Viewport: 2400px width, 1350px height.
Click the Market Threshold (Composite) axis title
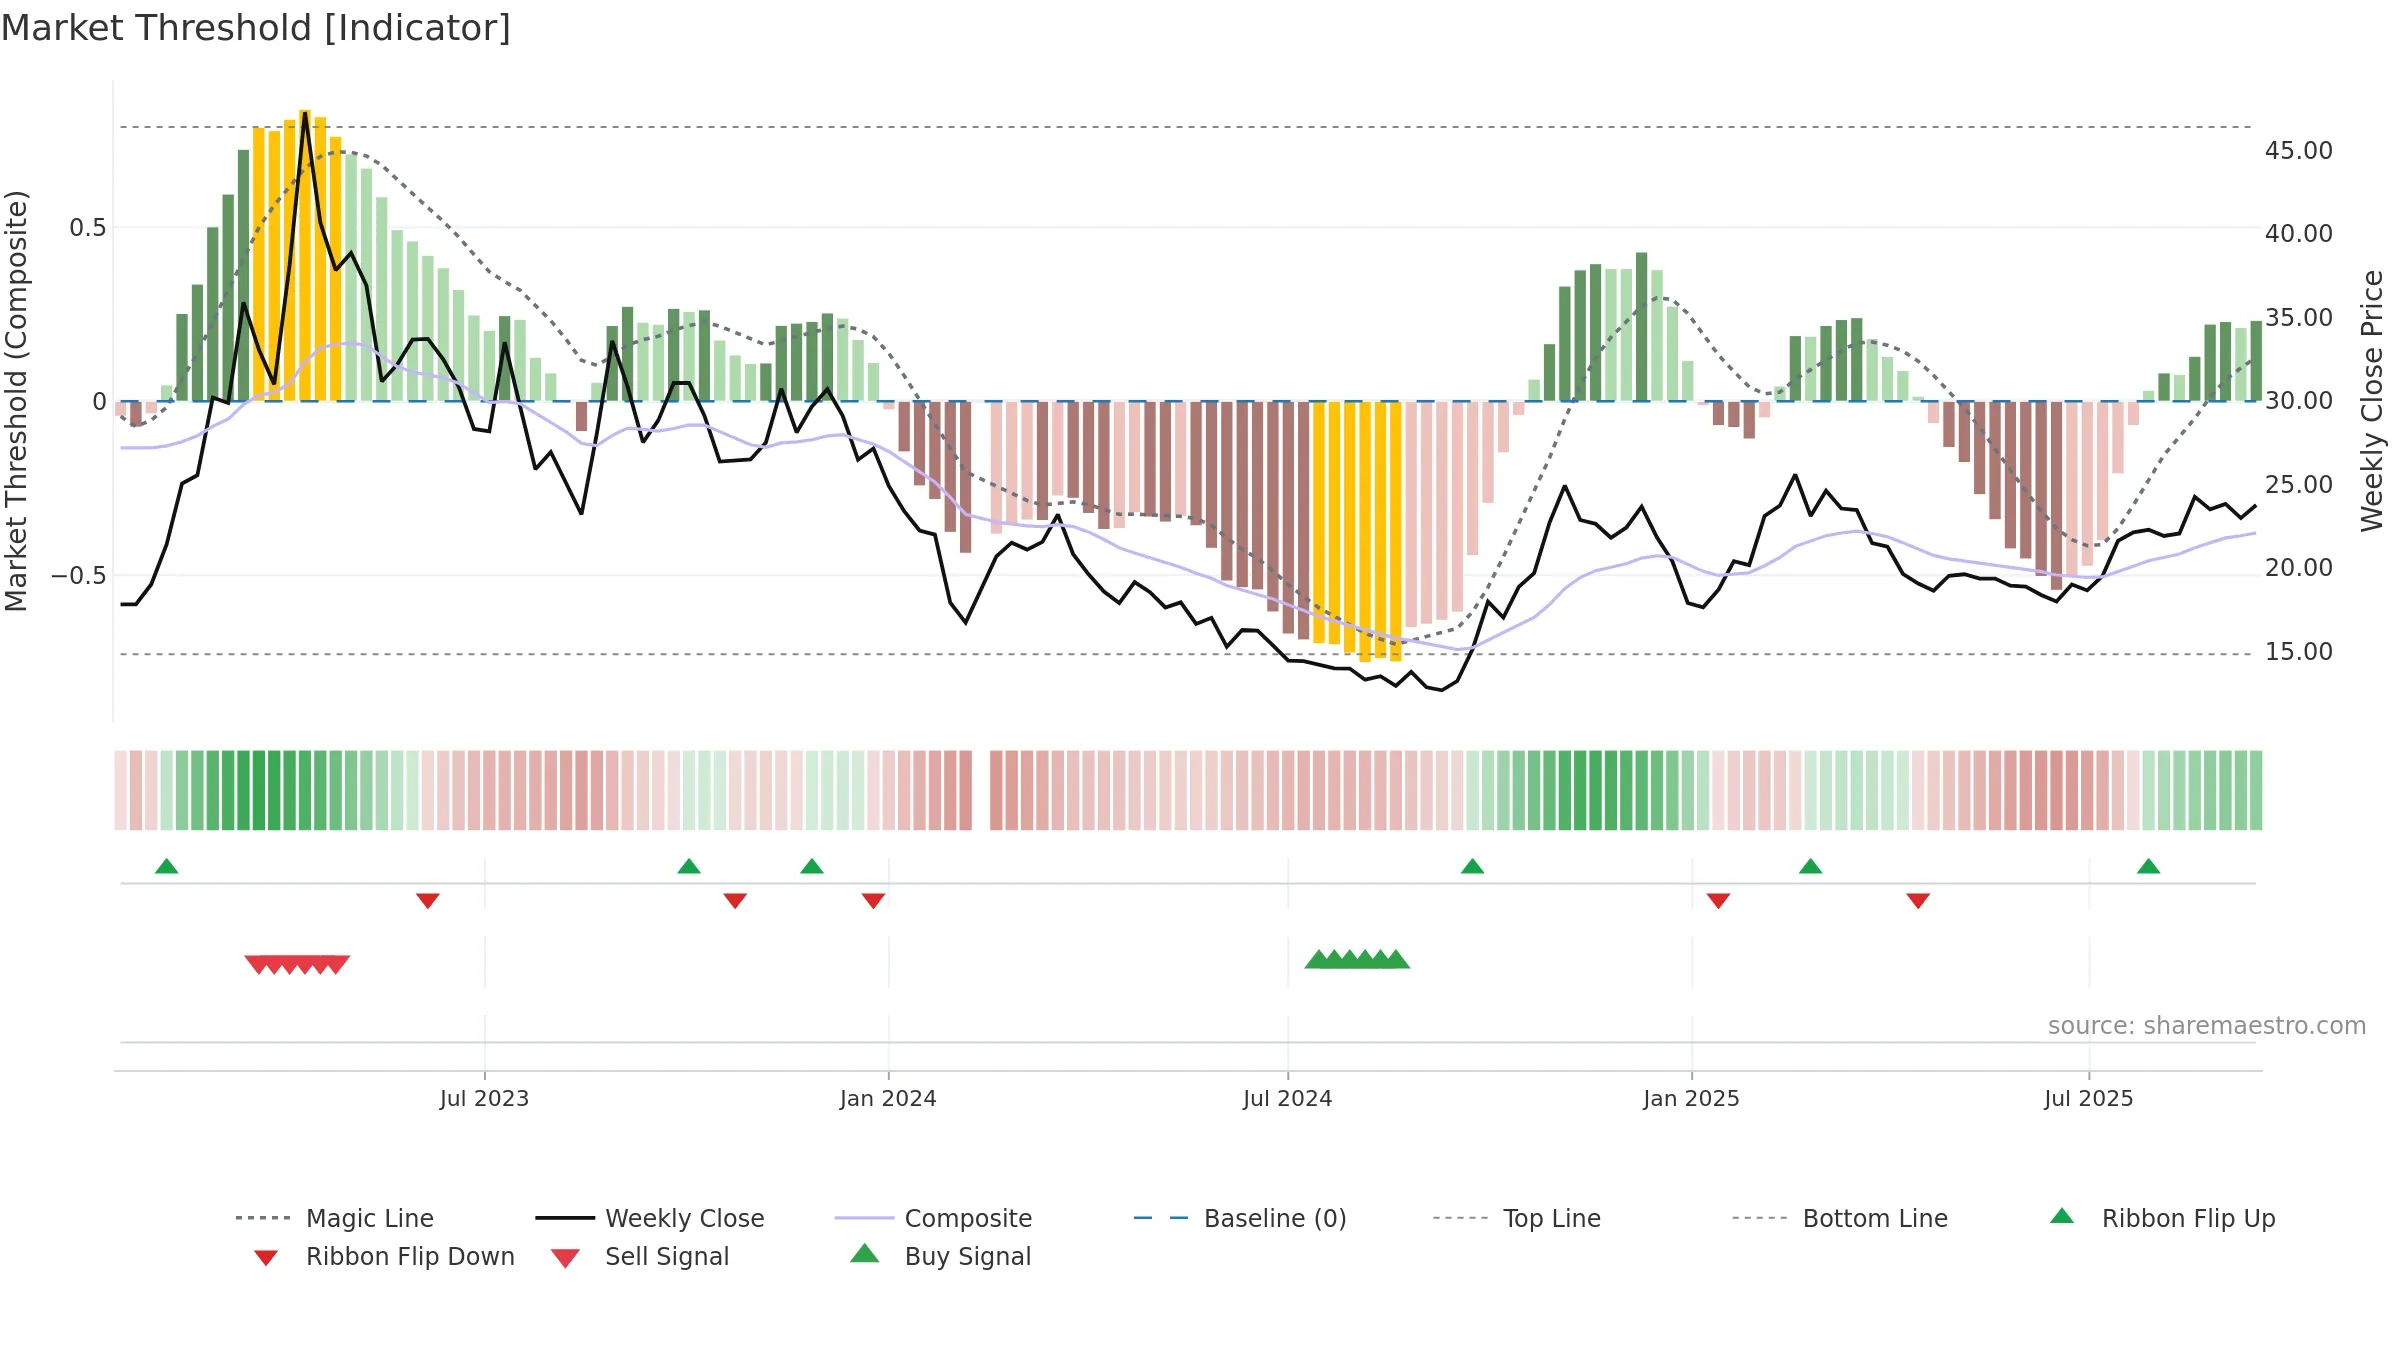tap(17, 401)
